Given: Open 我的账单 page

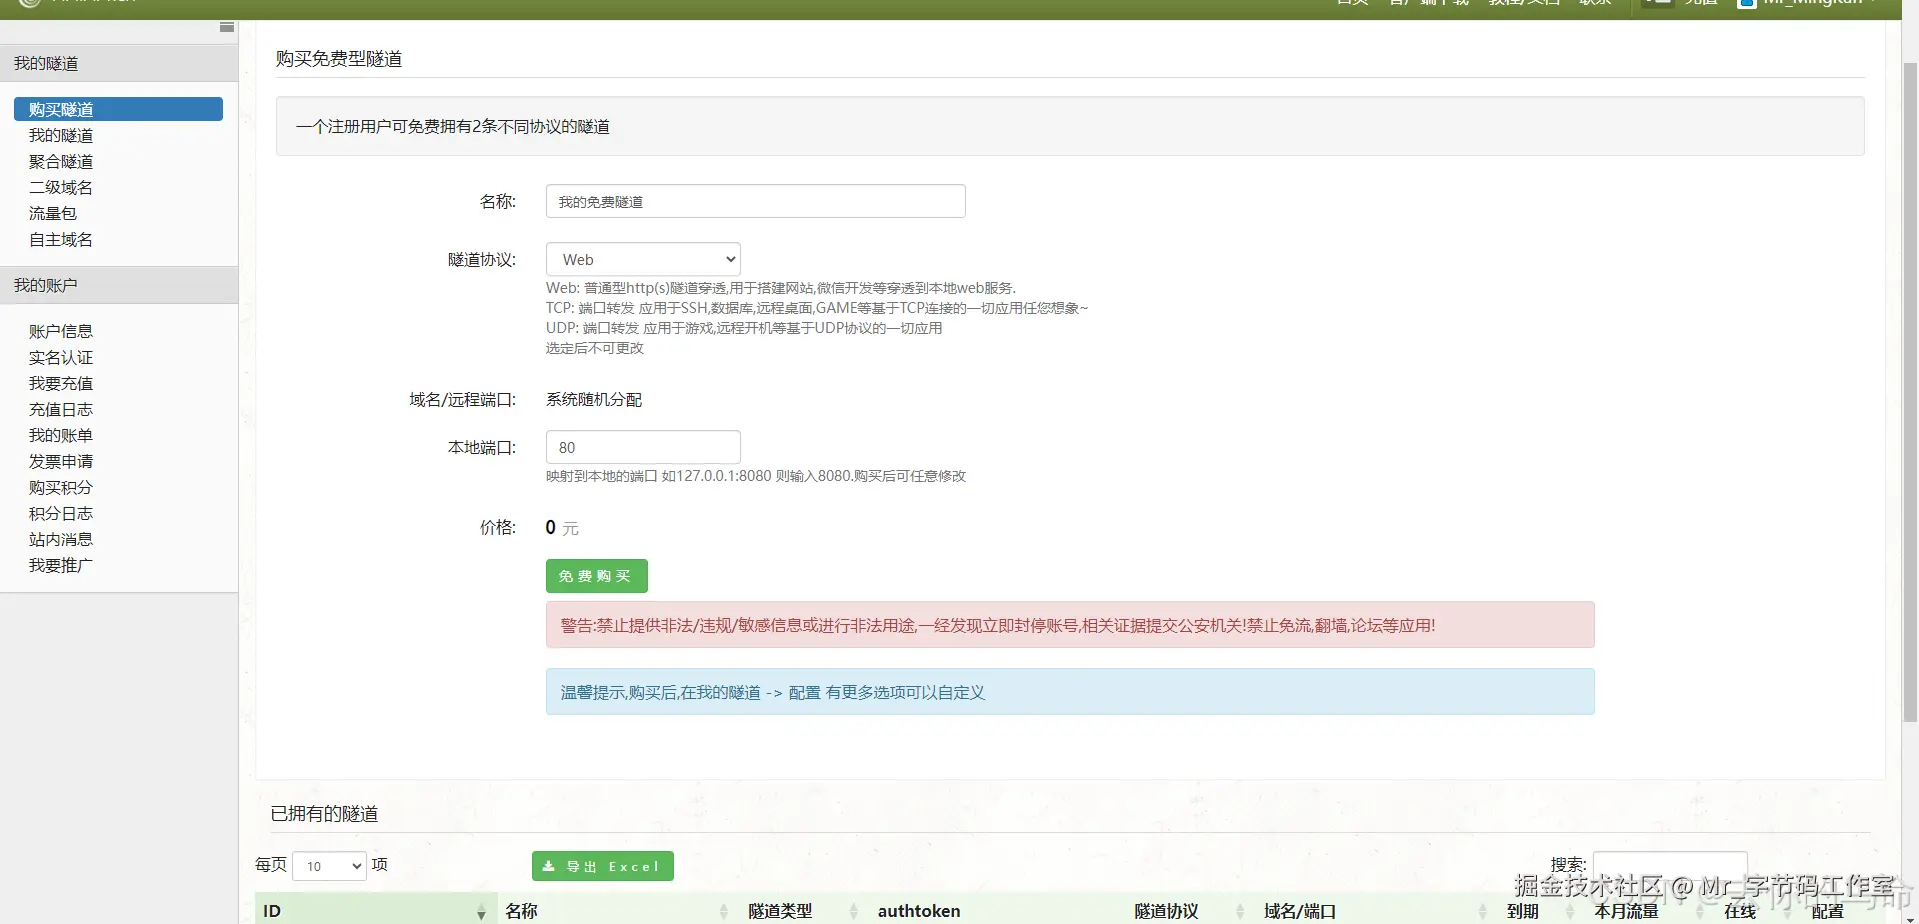Looking at the screenshot, I should (61, 435).
